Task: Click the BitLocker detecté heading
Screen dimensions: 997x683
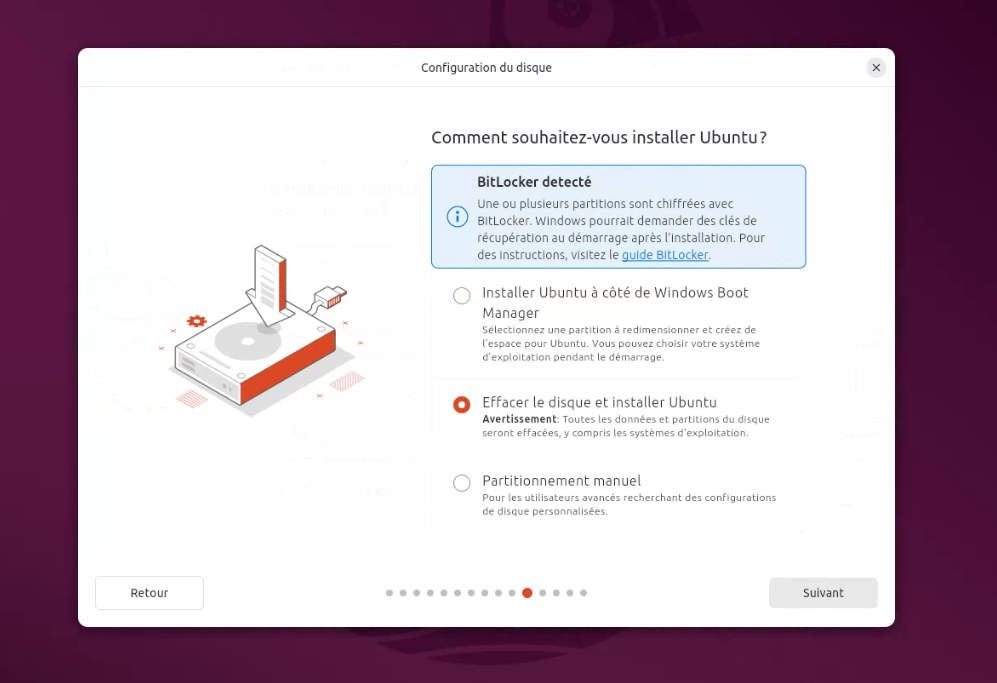Action: (x=534, y=182)
